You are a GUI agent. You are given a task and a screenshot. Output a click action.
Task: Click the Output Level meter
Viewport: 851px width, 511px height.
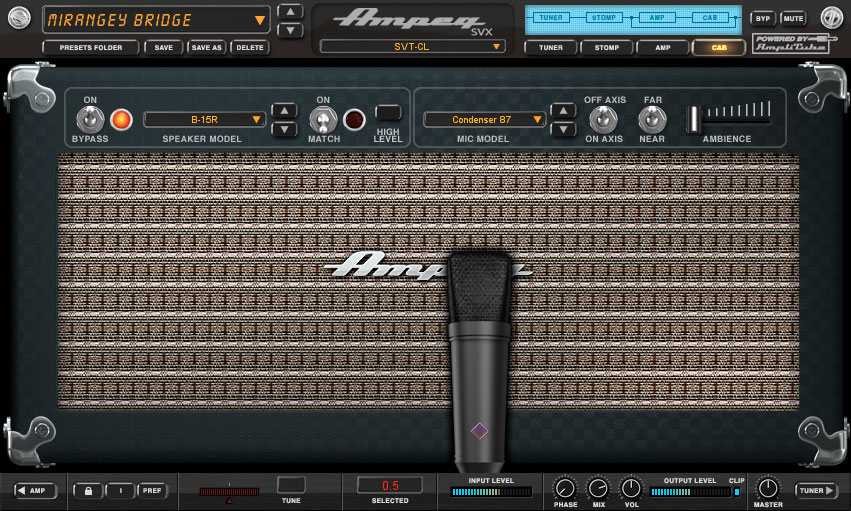691,492
